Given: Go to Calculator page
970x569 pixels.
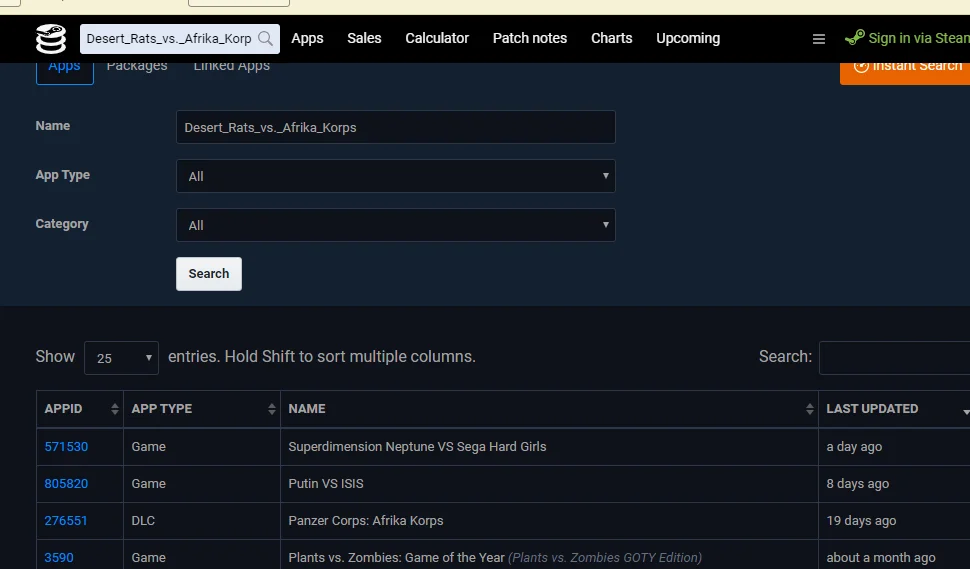Looking at the screenshot, I should coord(437,38).
